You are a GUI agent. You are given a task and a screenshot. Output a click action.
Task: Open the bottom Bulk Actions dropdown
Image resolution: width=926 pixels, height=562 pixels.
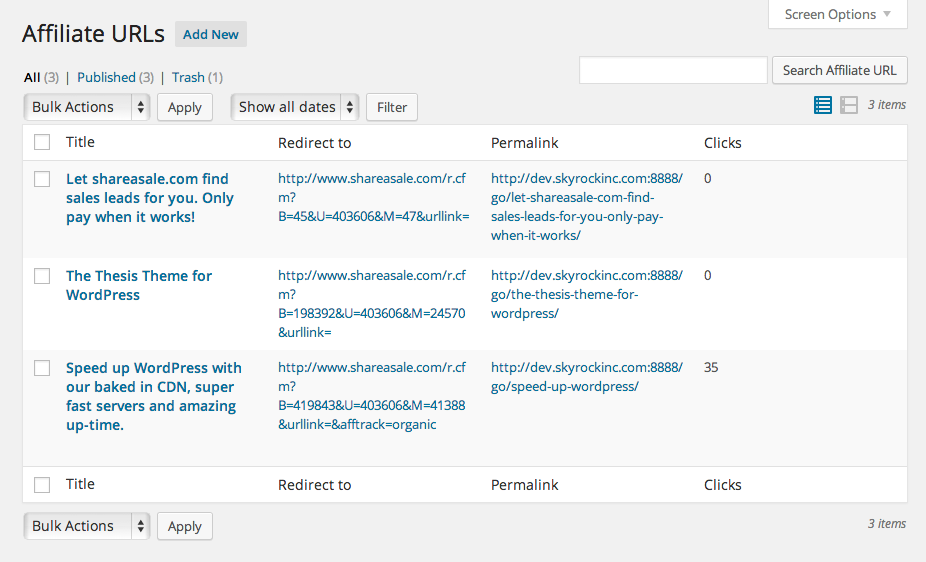pos(87,526)
